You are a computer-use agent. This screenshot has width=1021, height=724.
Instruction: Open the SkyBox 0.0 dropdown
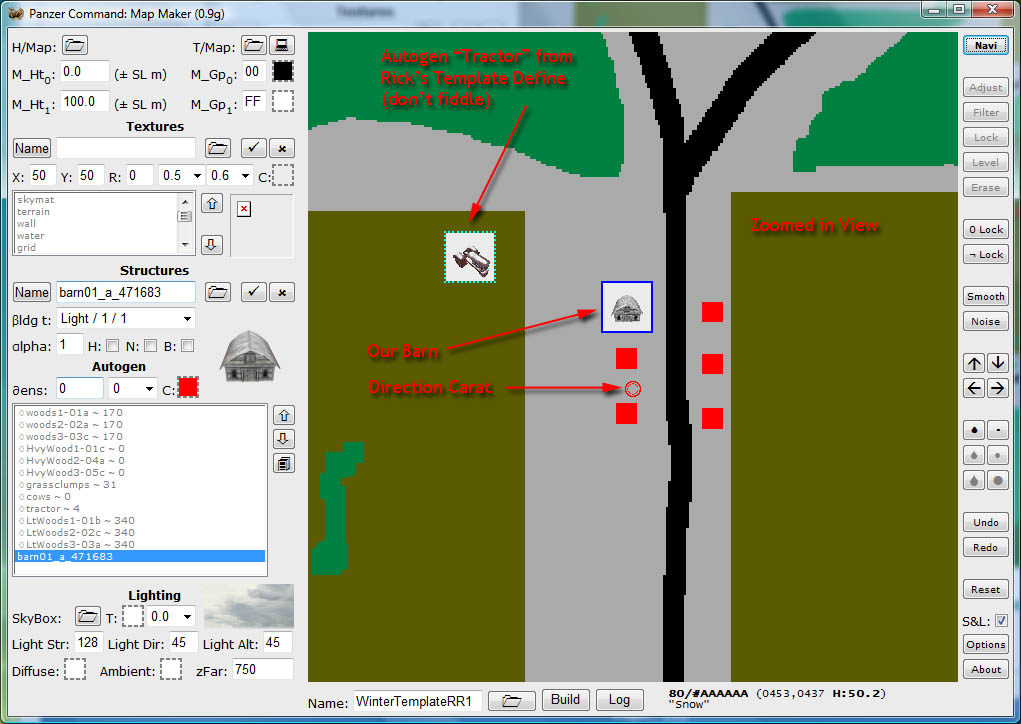tap(171, 616)
